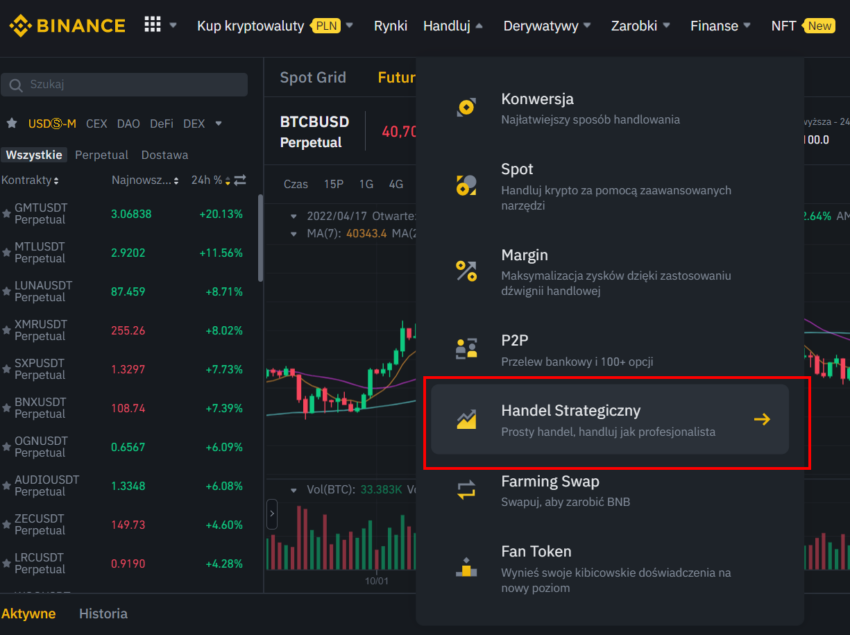
Task: Click the P2P people icon
Action: [466, 349]
